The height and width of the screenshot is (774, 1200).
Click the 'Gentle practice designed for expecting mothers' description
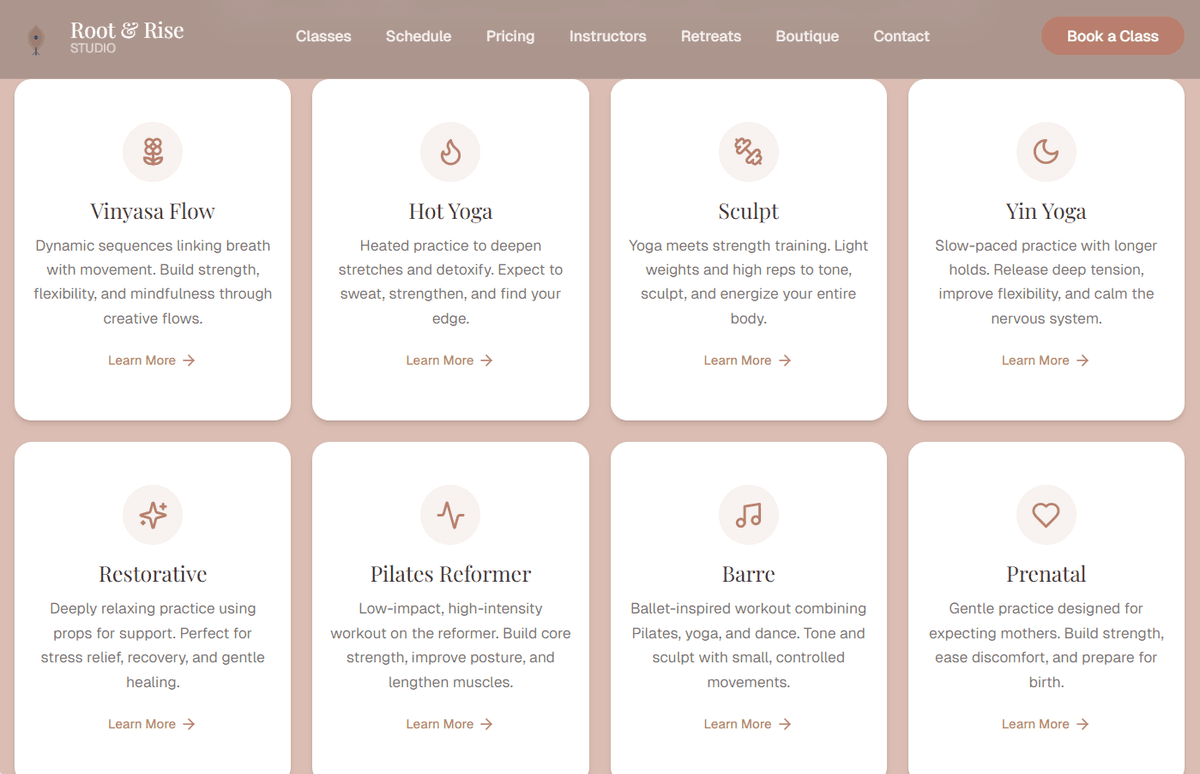point(1046,645)
